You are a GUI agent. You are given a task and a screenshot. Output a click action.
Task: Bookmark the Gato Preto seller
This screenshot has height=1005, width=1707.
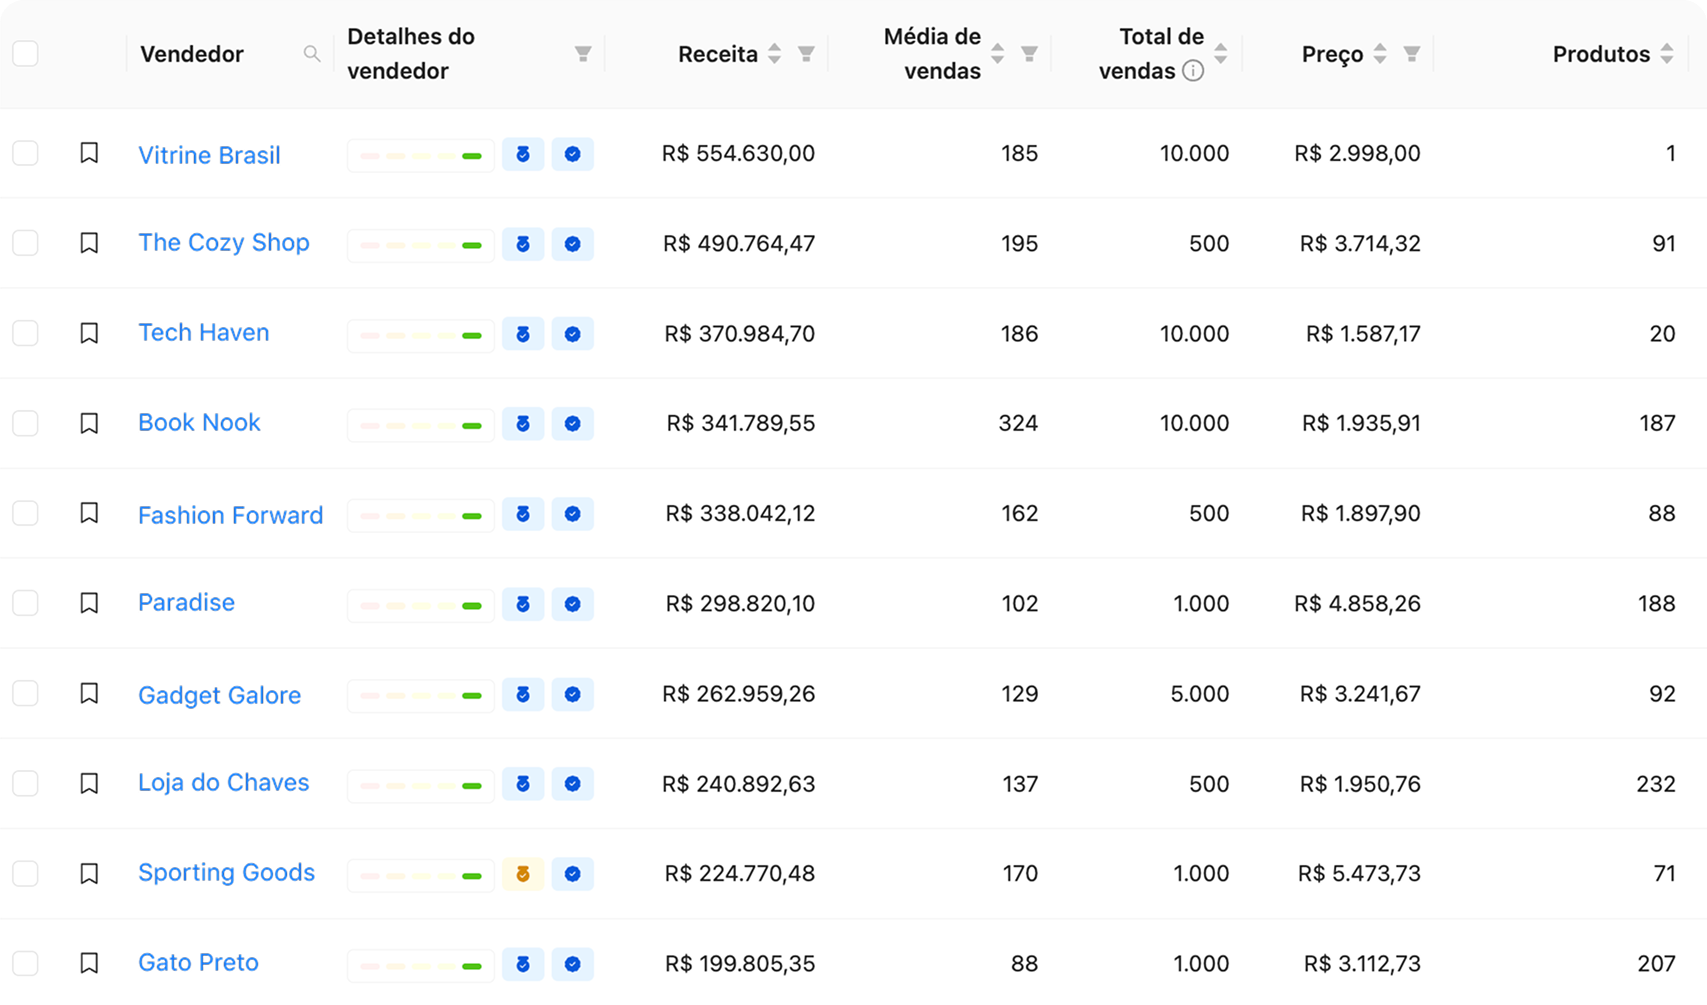[x=89, y=963]
